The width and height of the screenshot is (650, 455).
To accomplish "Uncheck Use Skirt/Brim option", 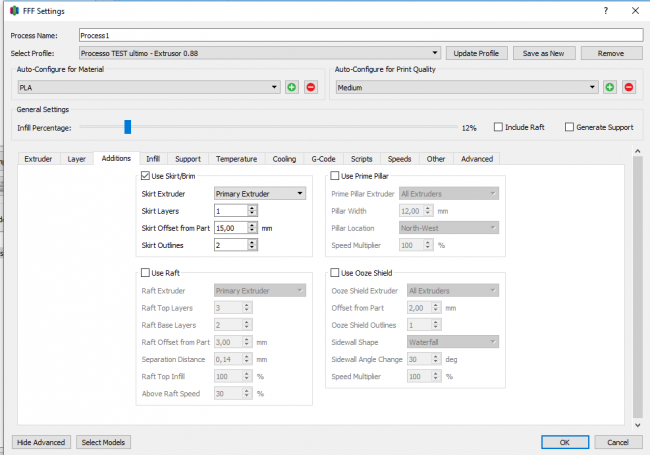I will click(145, 176).
